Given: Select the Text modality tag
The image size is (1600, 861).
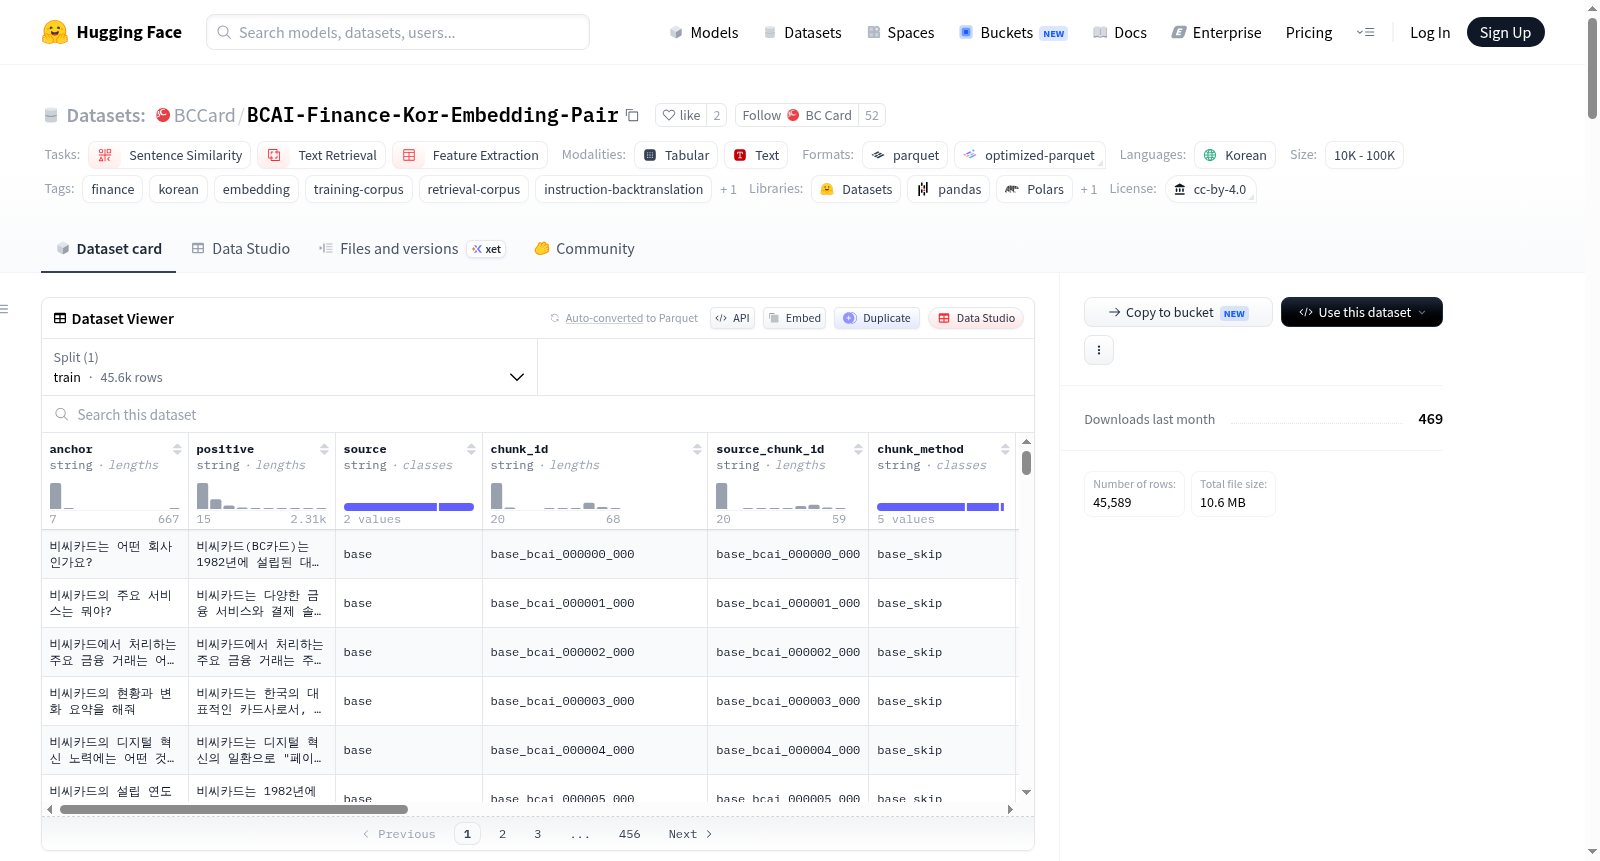Looking at the screenshot, I should [756, 155].
